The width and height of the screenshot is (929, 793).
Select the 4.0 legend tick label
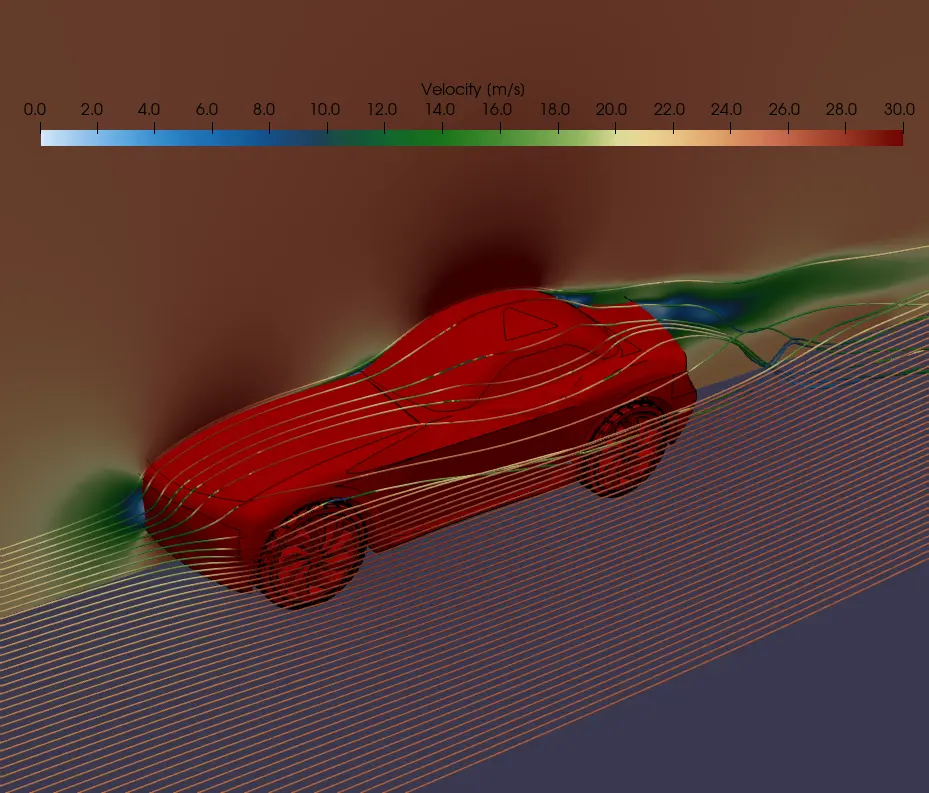[x=149, y=110]
